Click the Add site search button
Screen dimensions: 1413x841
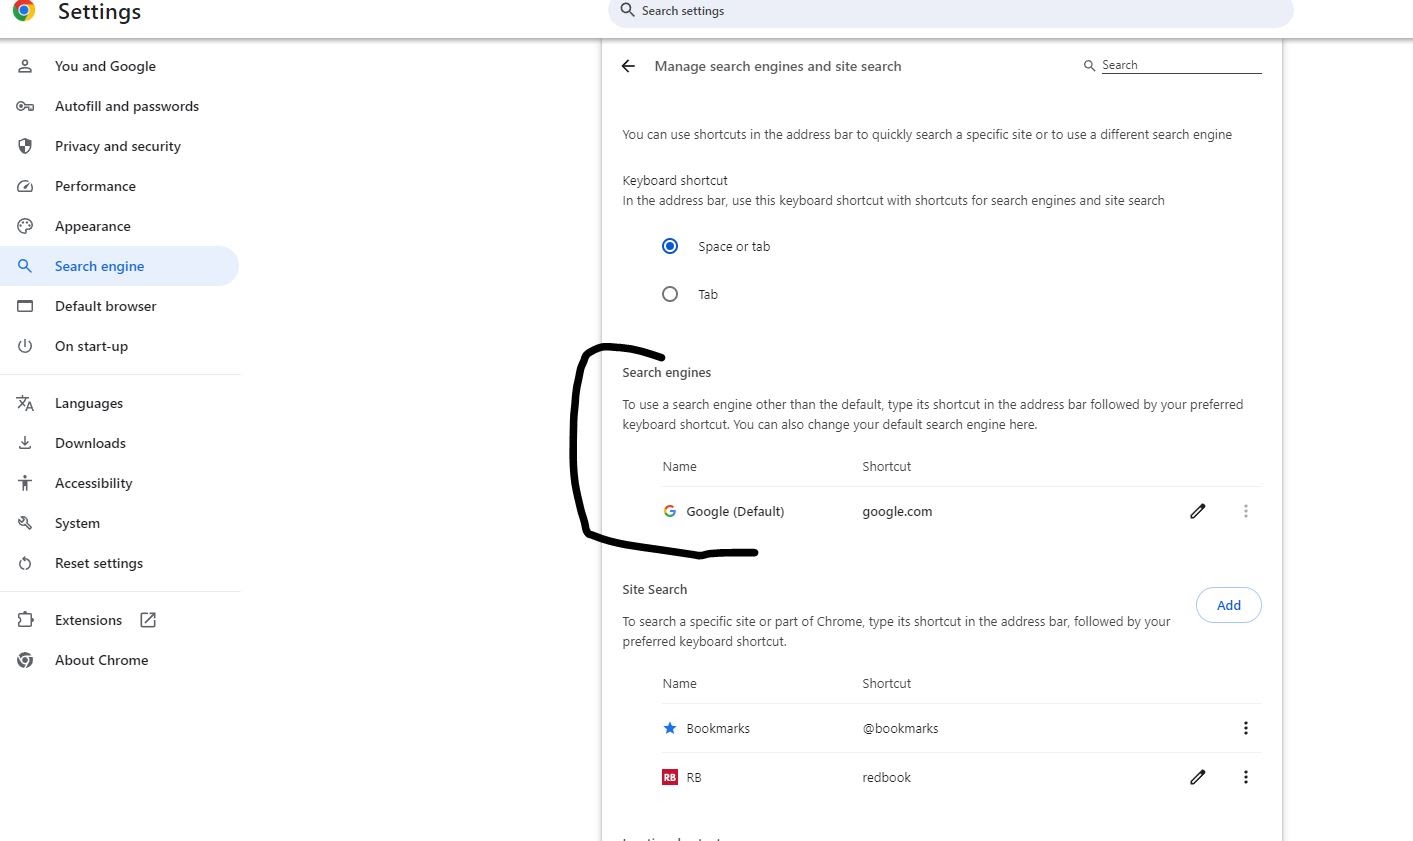(1229, 605)
